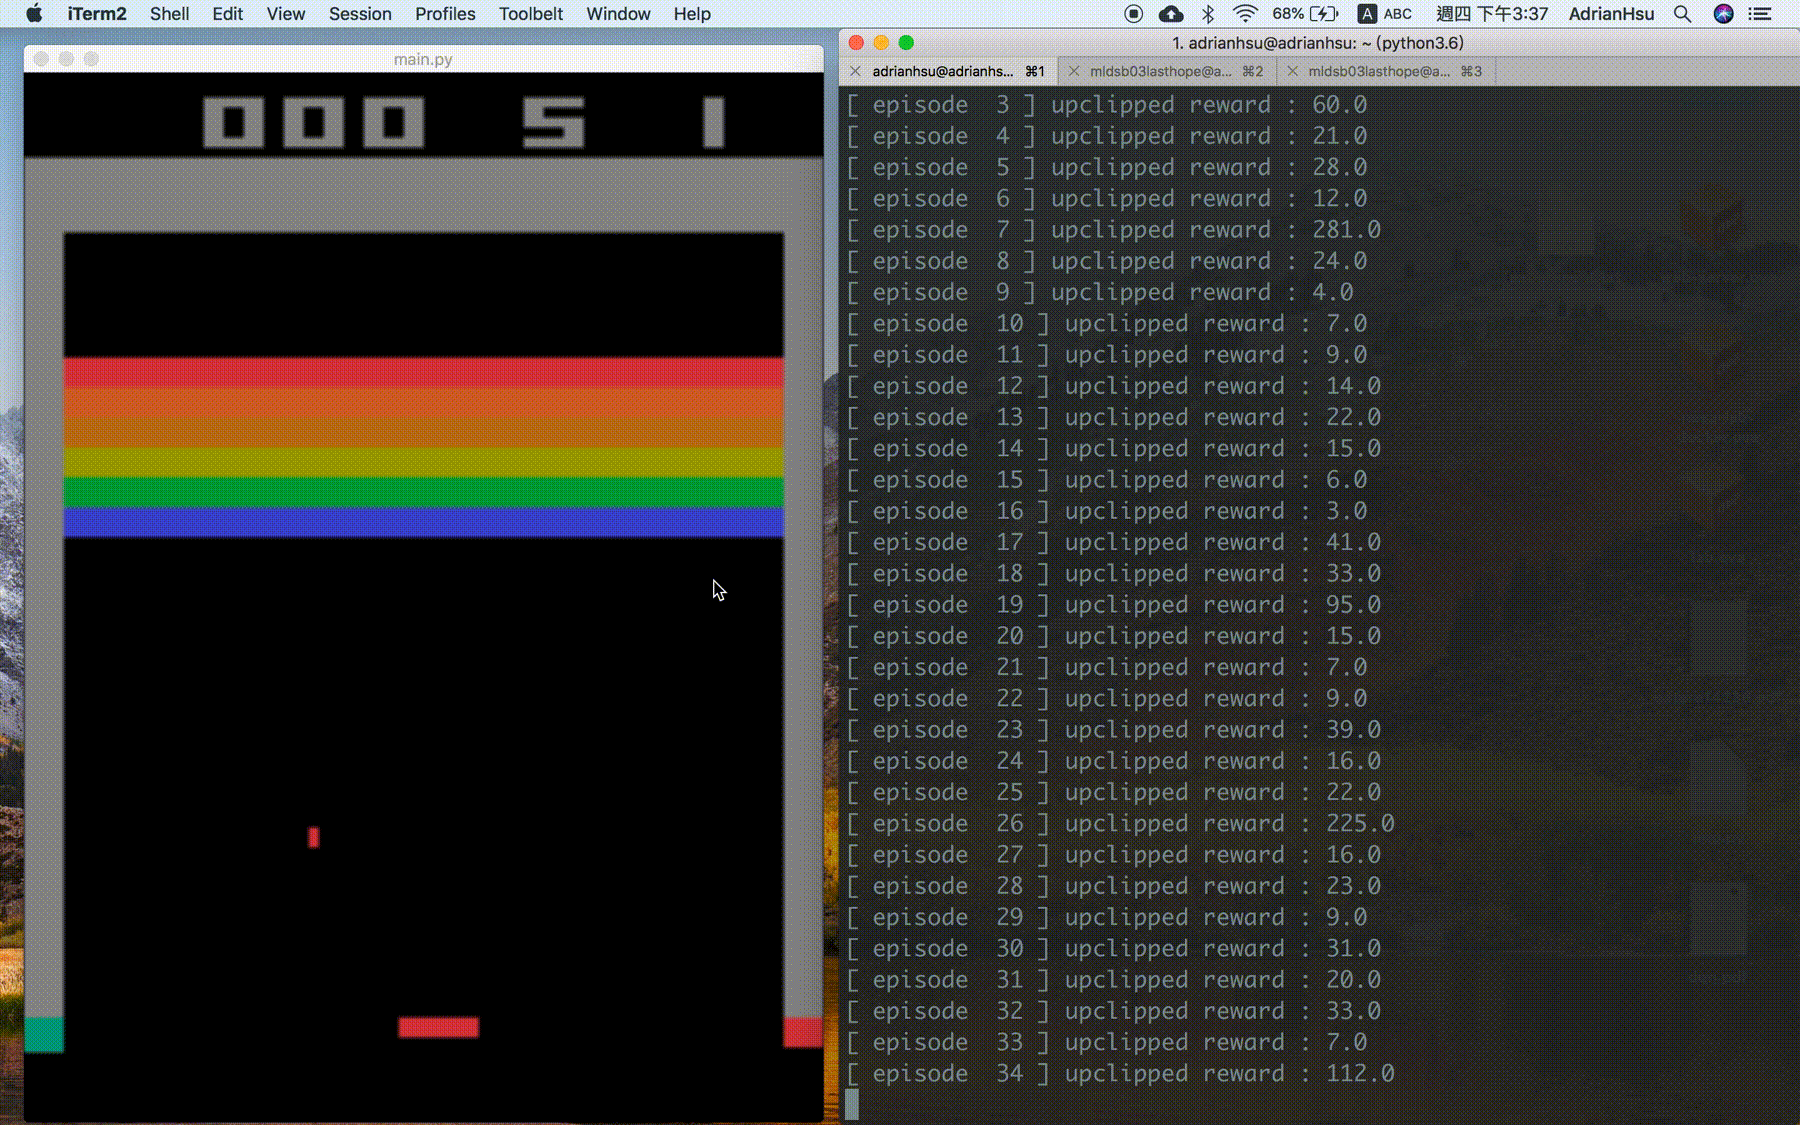The image size is (1800, 1125).
Task: Open the Wi-Fi status menu
Action: click(x=1245, y=14)
